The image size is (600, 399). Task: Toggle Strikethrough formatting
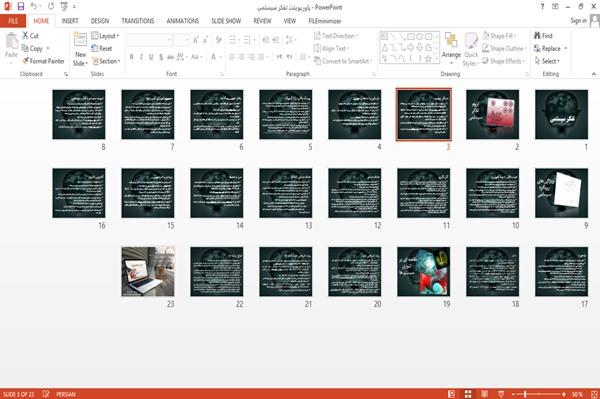click(171, 57)
